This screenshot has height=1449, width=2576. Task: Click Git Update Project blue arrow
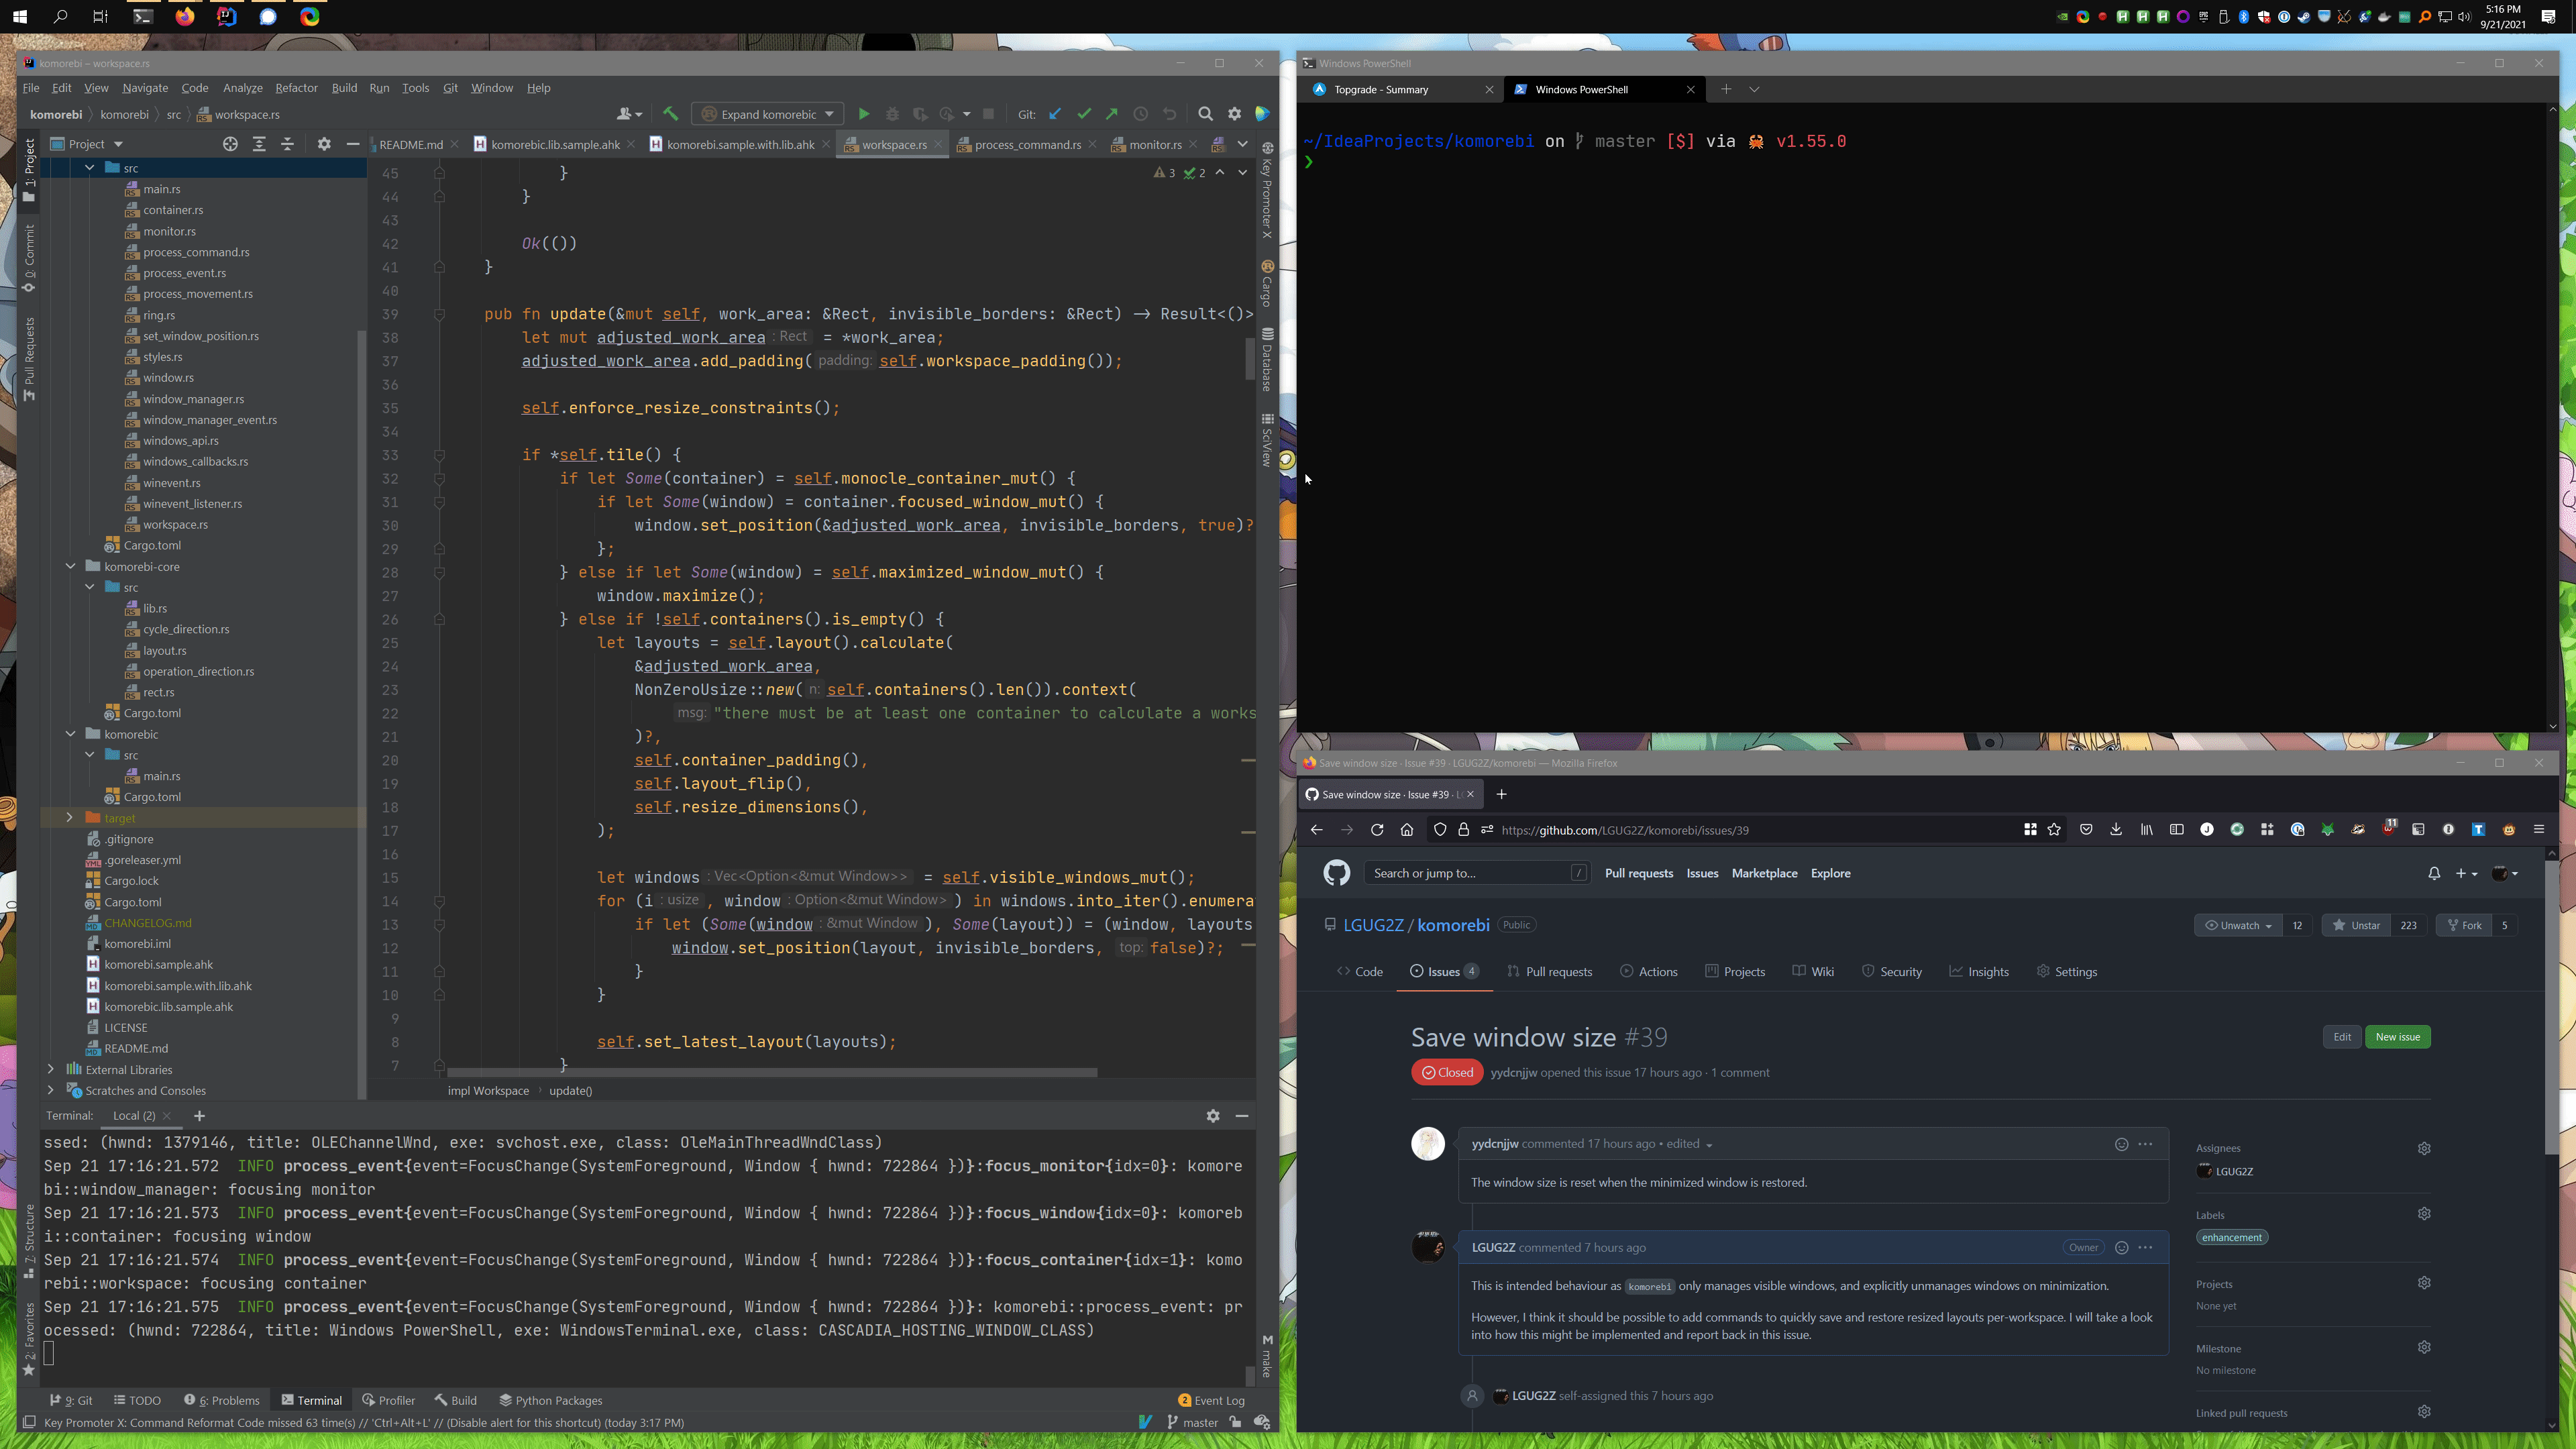(x=1055, y=114)
